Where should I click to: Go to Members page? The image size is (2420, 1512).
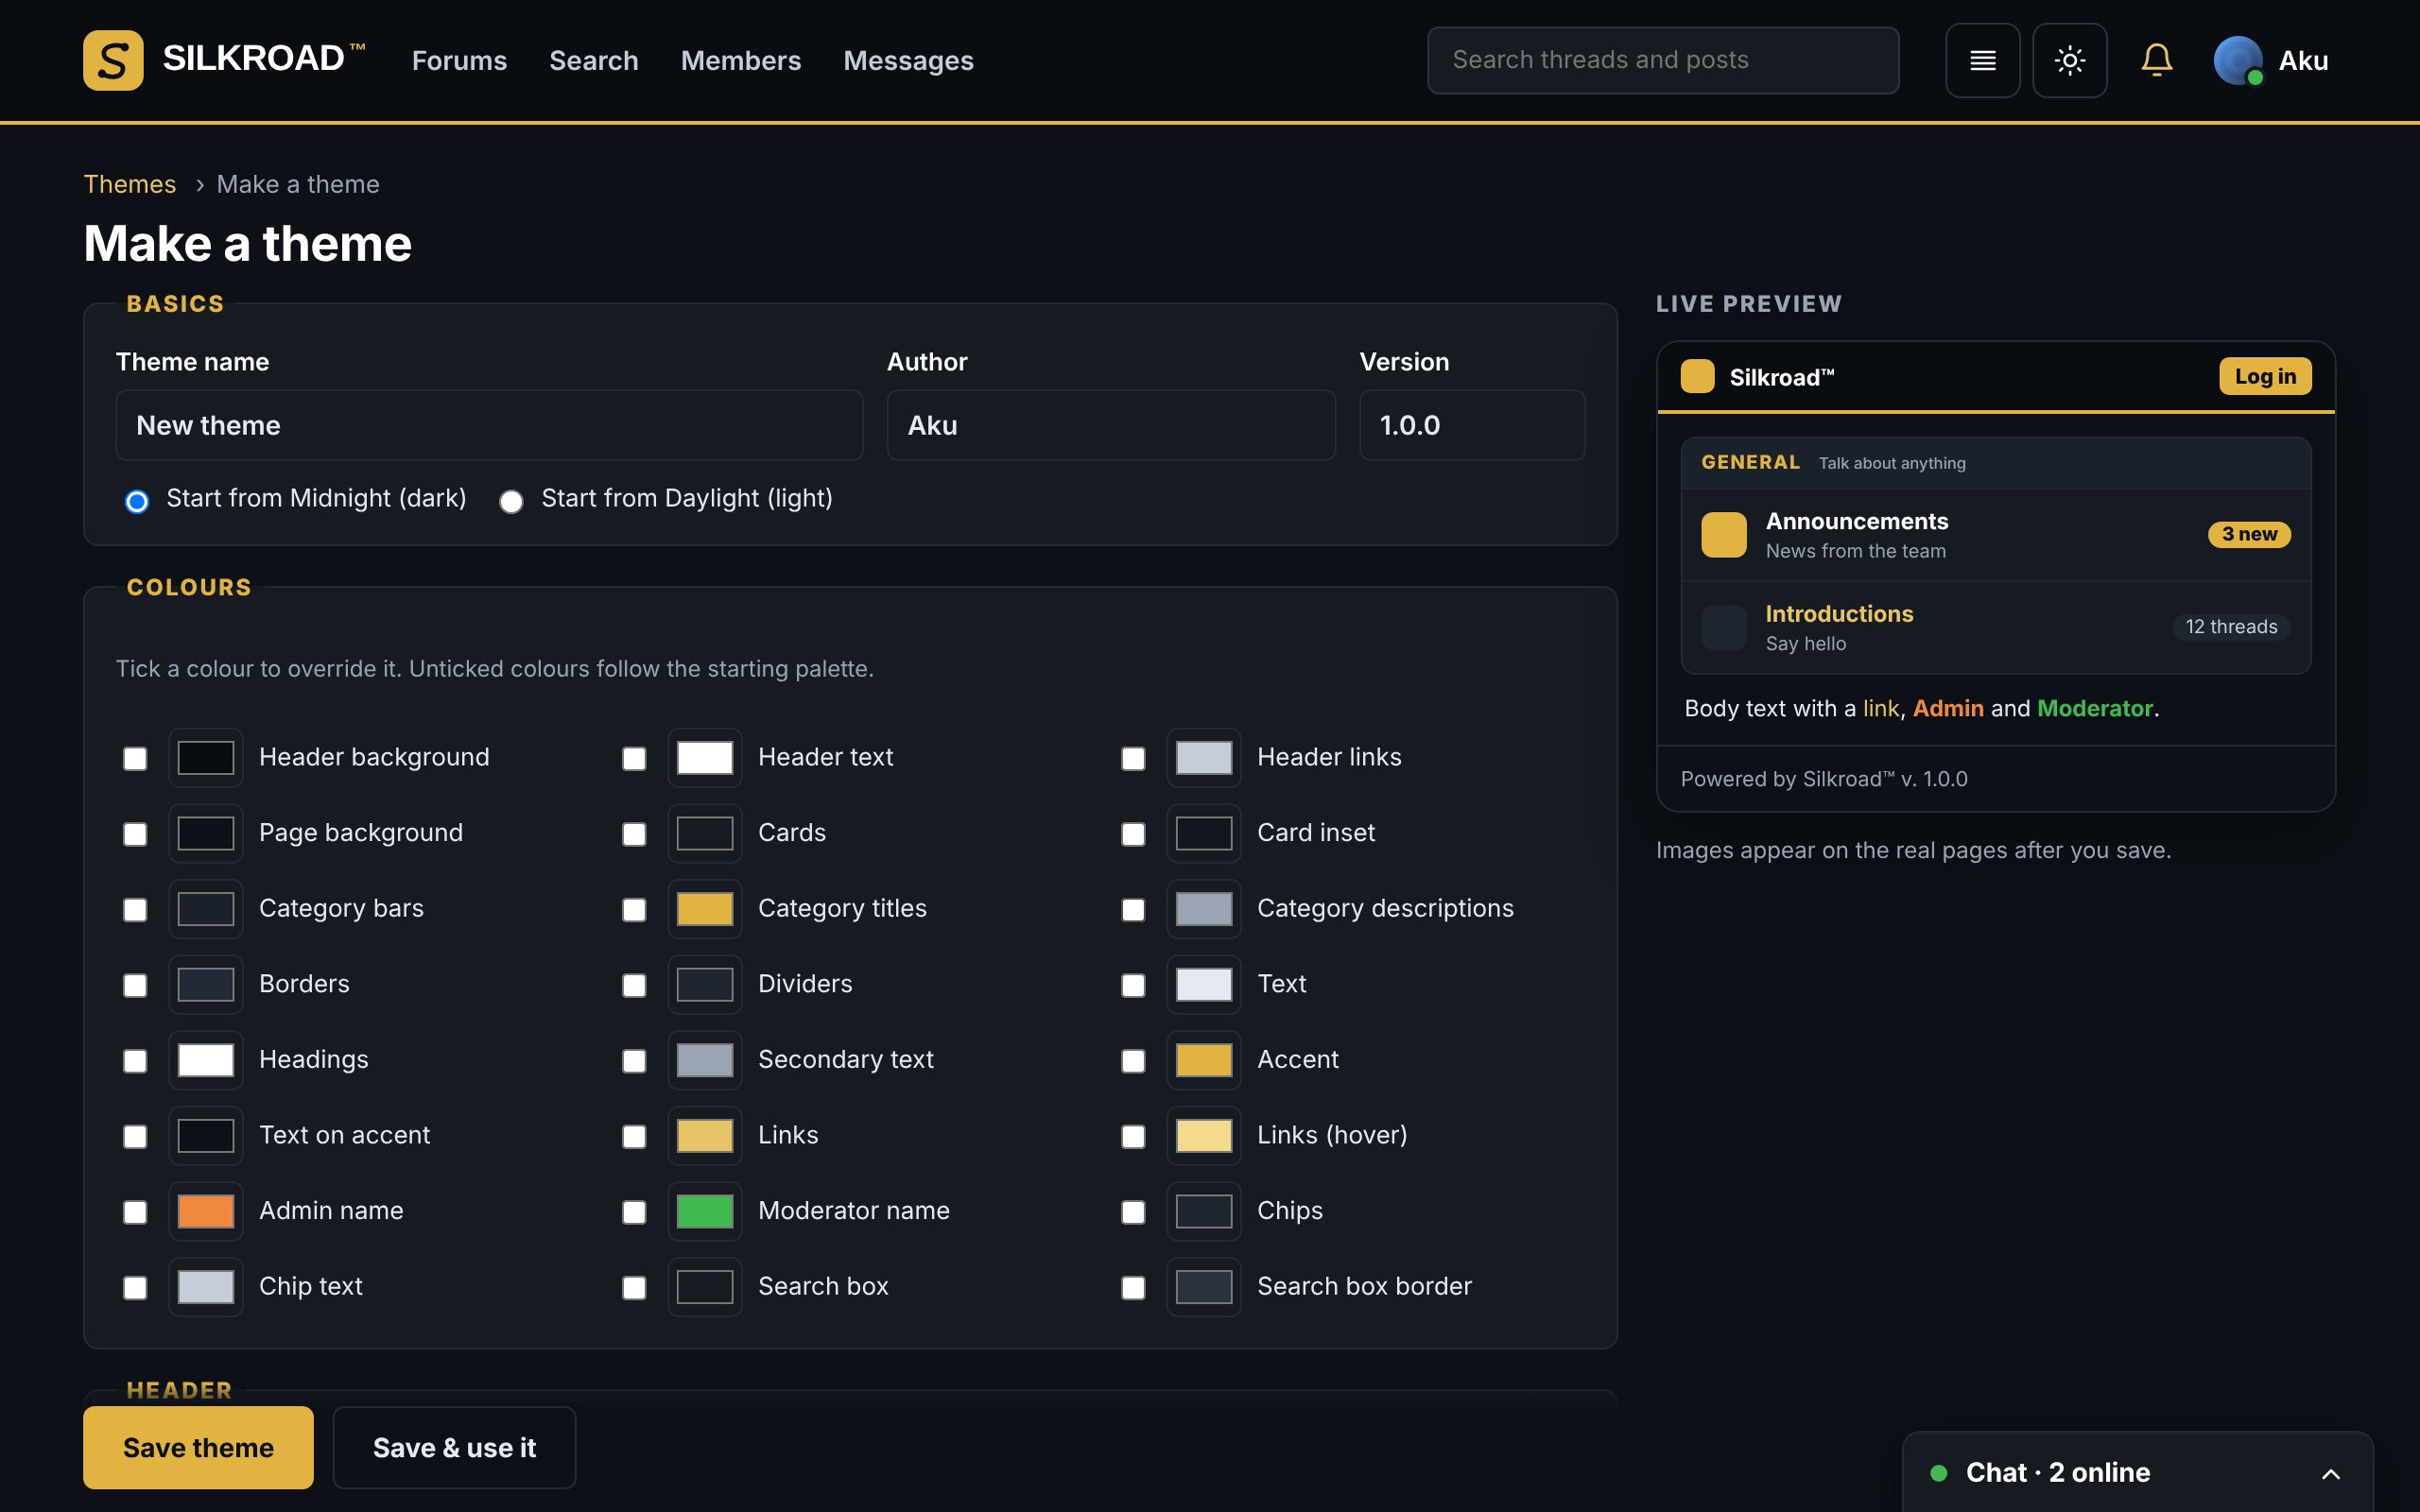click(740, 60)
